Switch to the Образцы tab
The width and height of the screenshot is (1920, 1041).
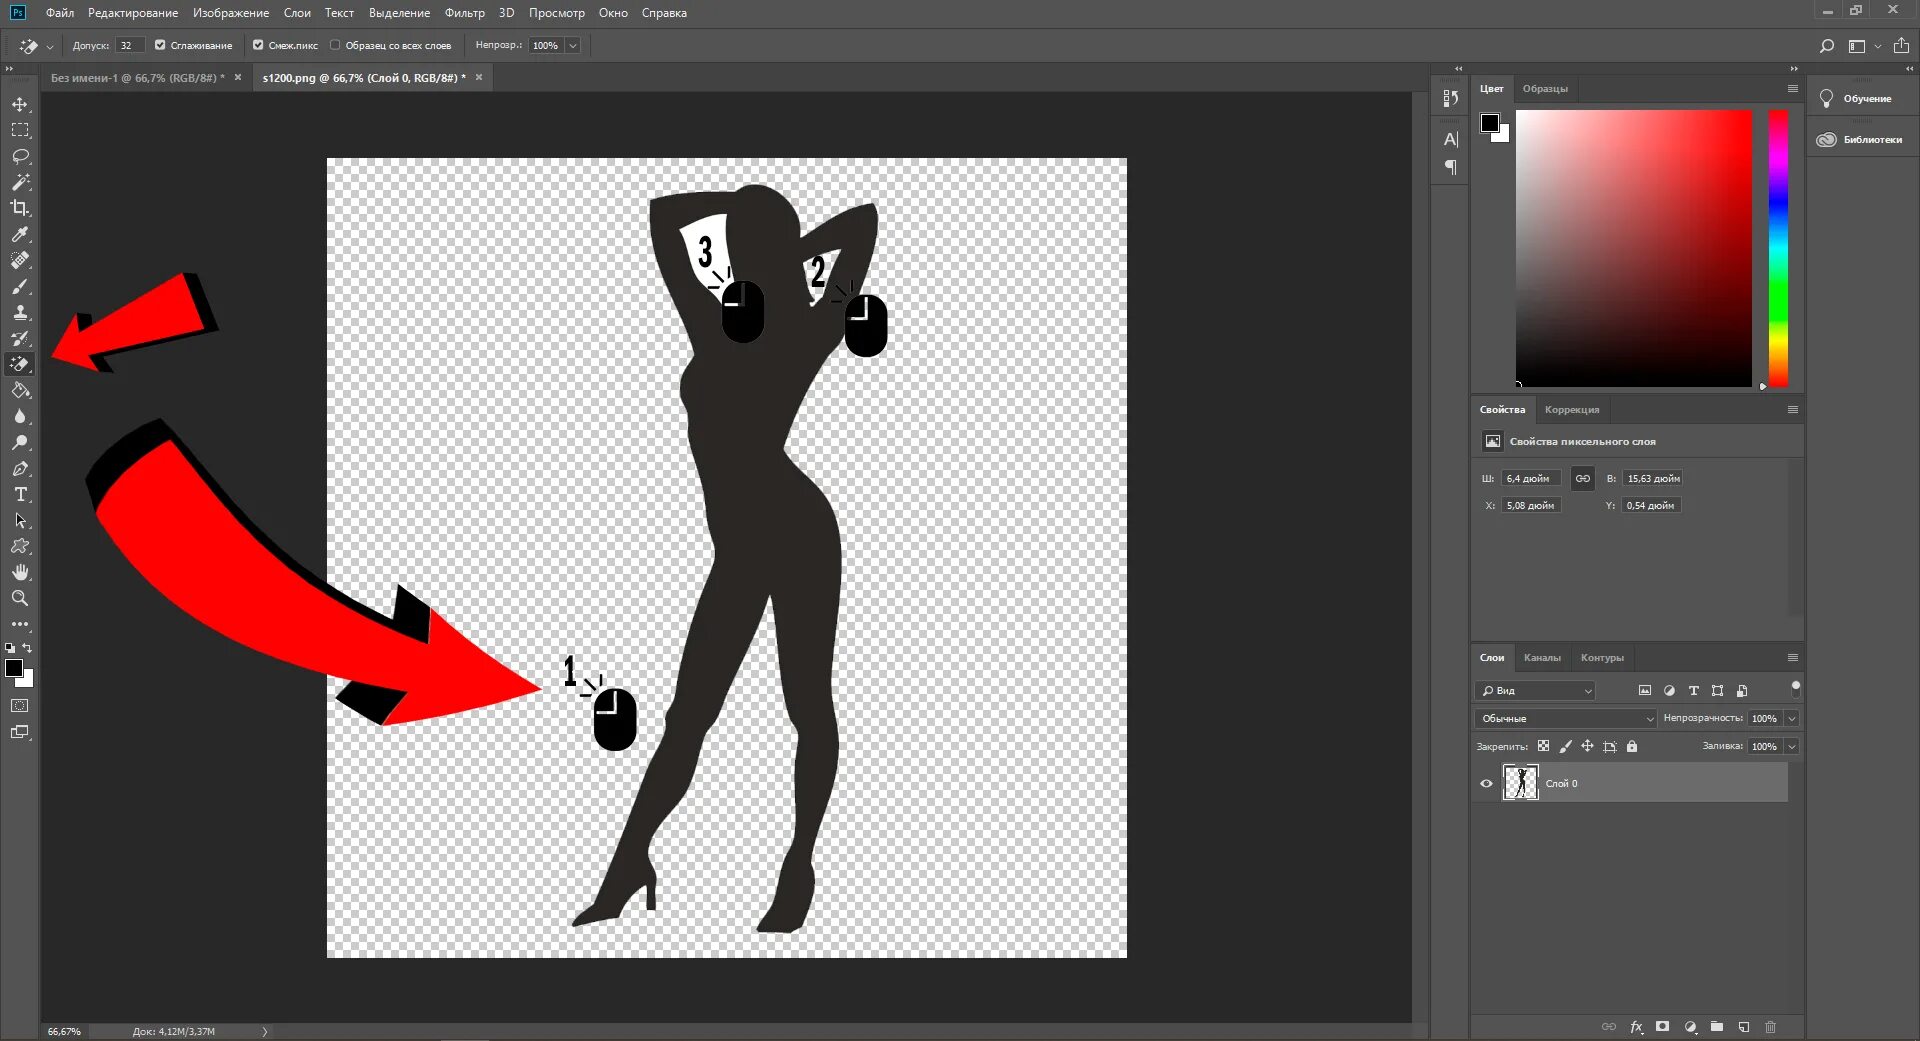(1545, 89)
